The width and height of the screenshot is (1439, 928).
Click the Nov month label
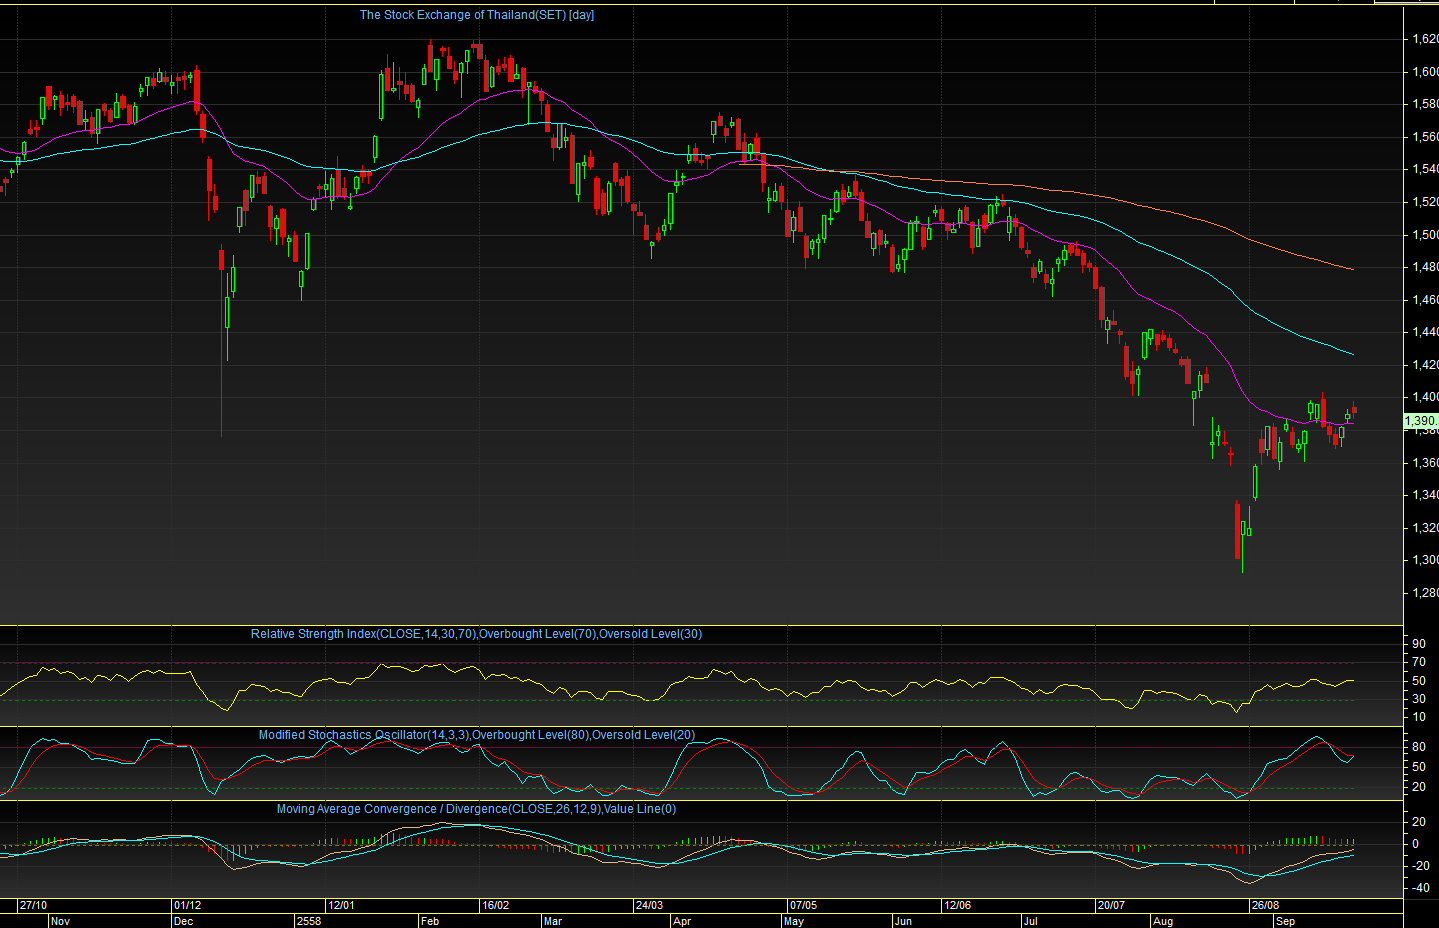(x=60, y=921)
